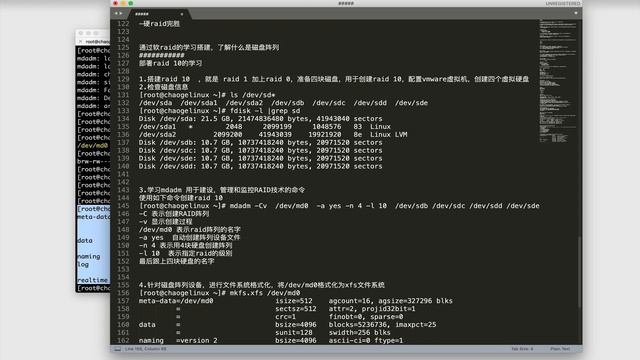Click the 'sunit=128 swidth=256 blks' line
This screenshot has width=640, height=360.
(x=283, y=333)
